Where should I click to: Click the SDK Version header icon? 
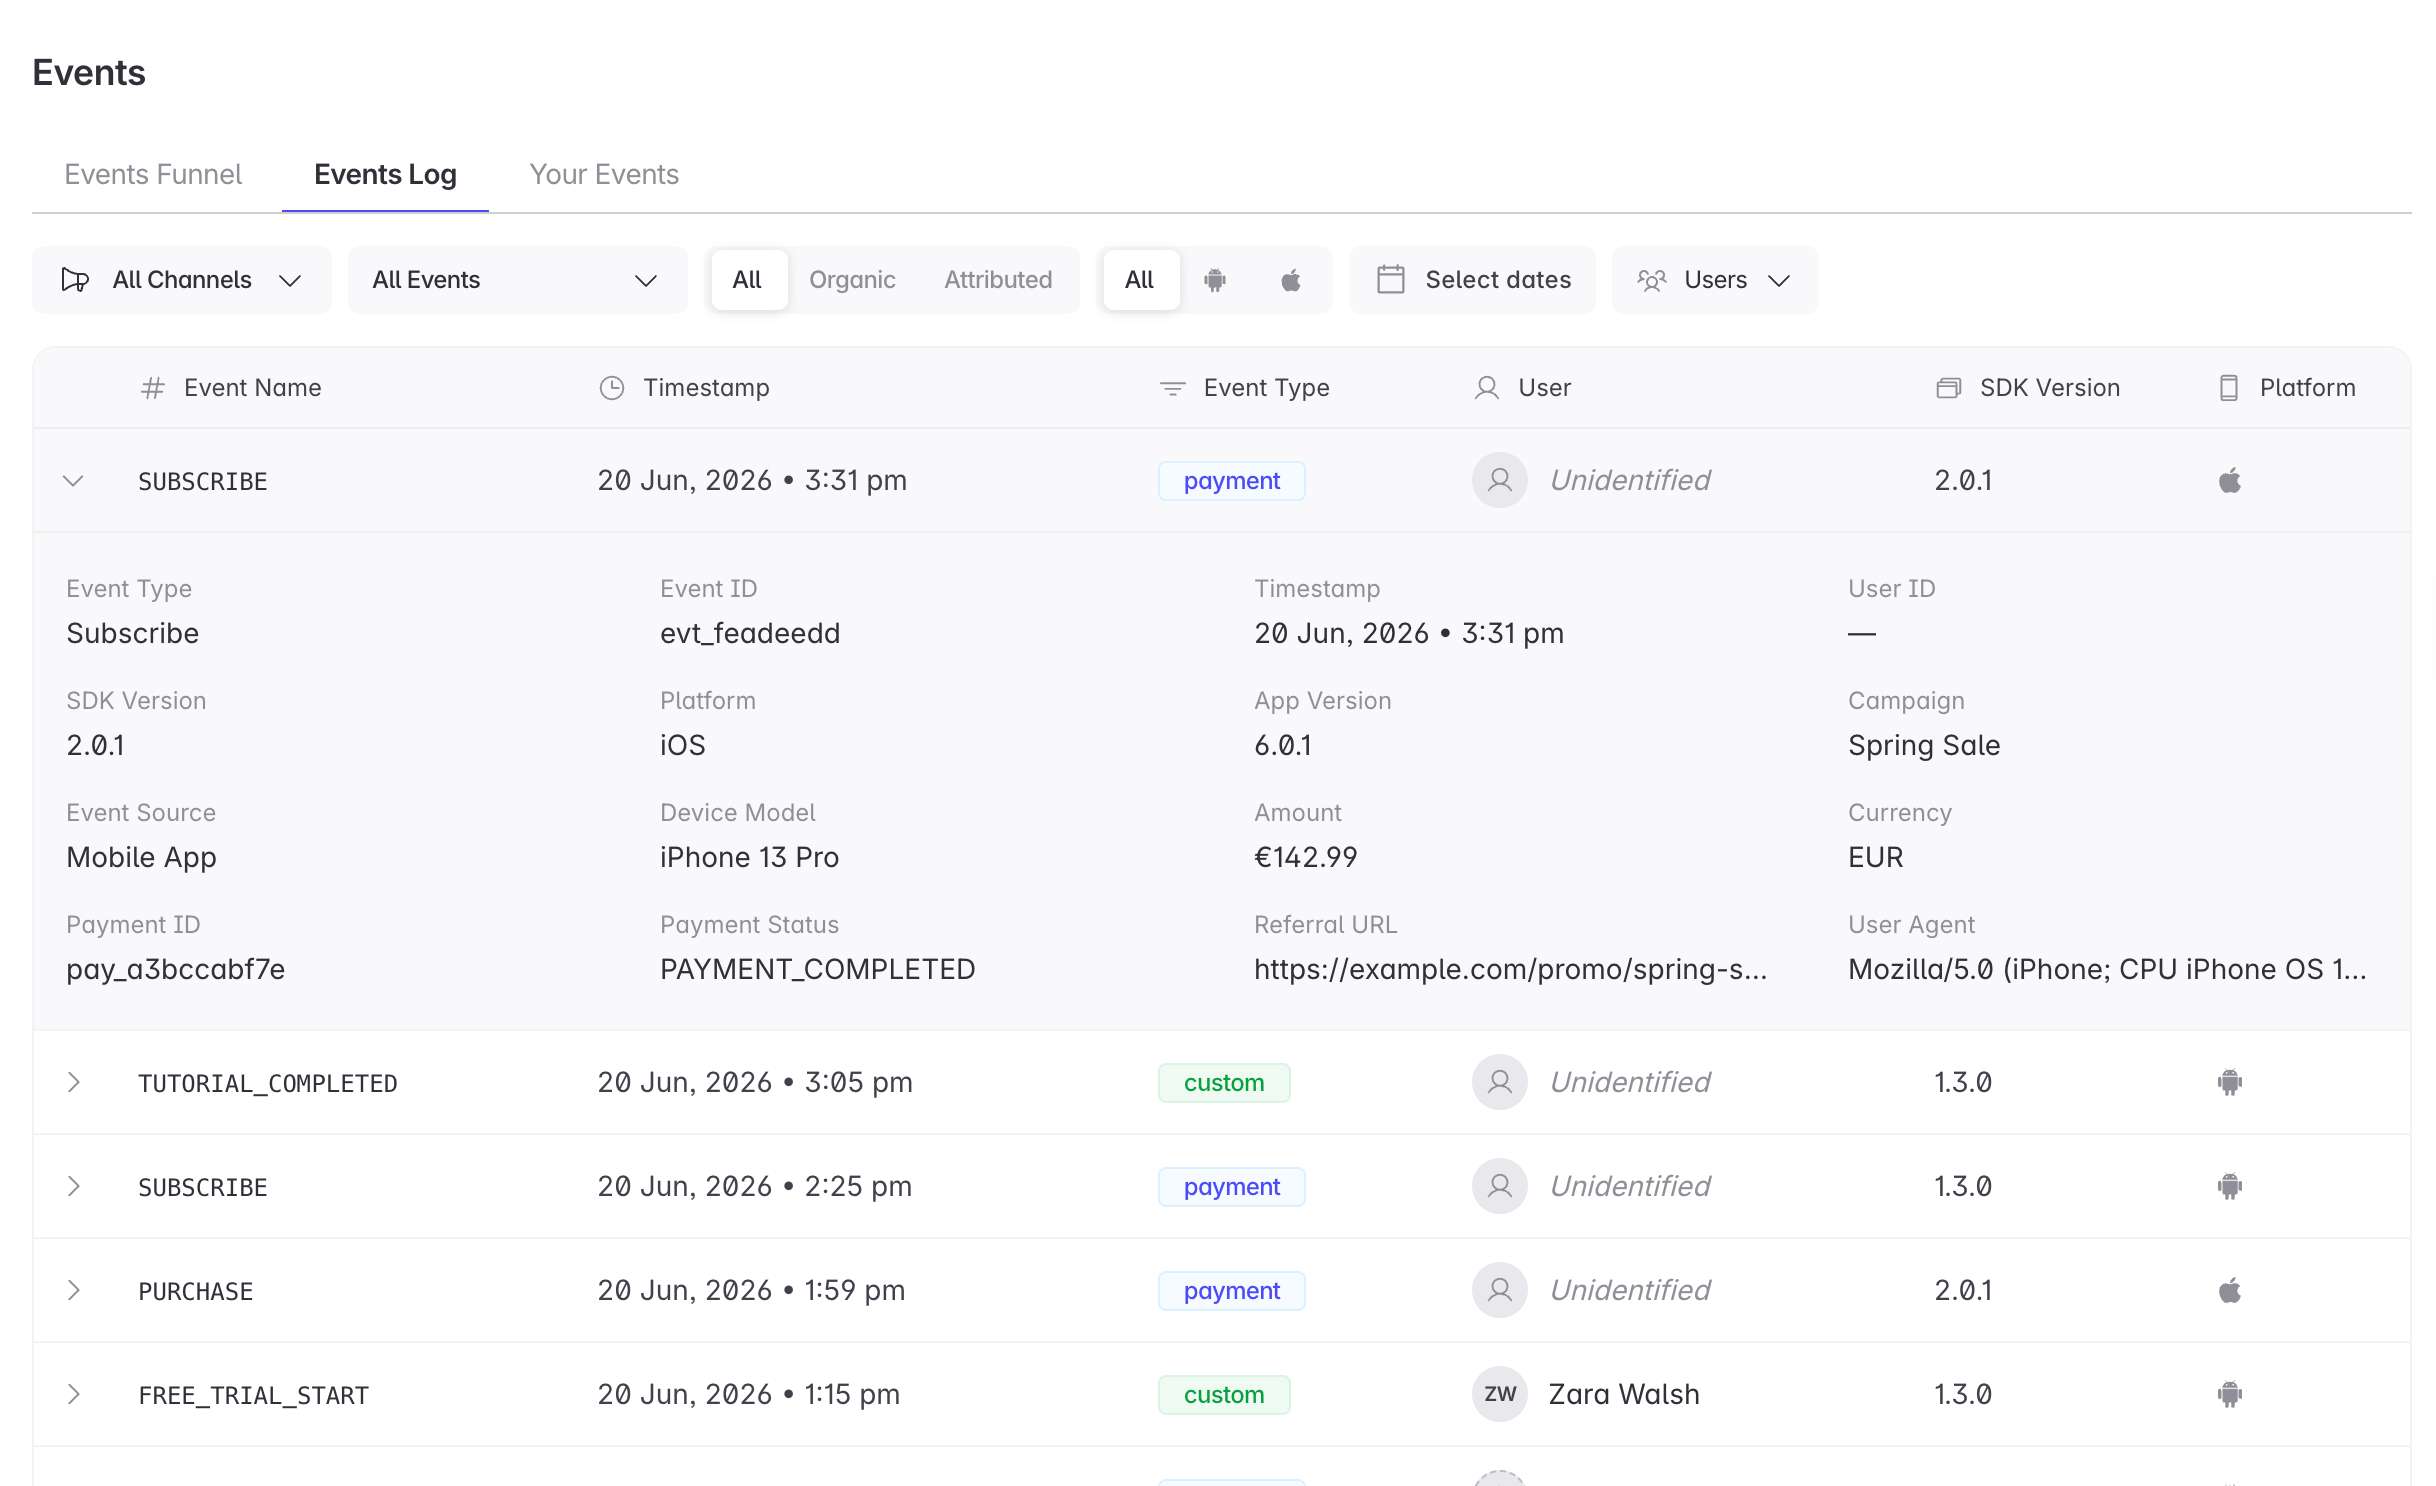click(x=1948, y=388)
